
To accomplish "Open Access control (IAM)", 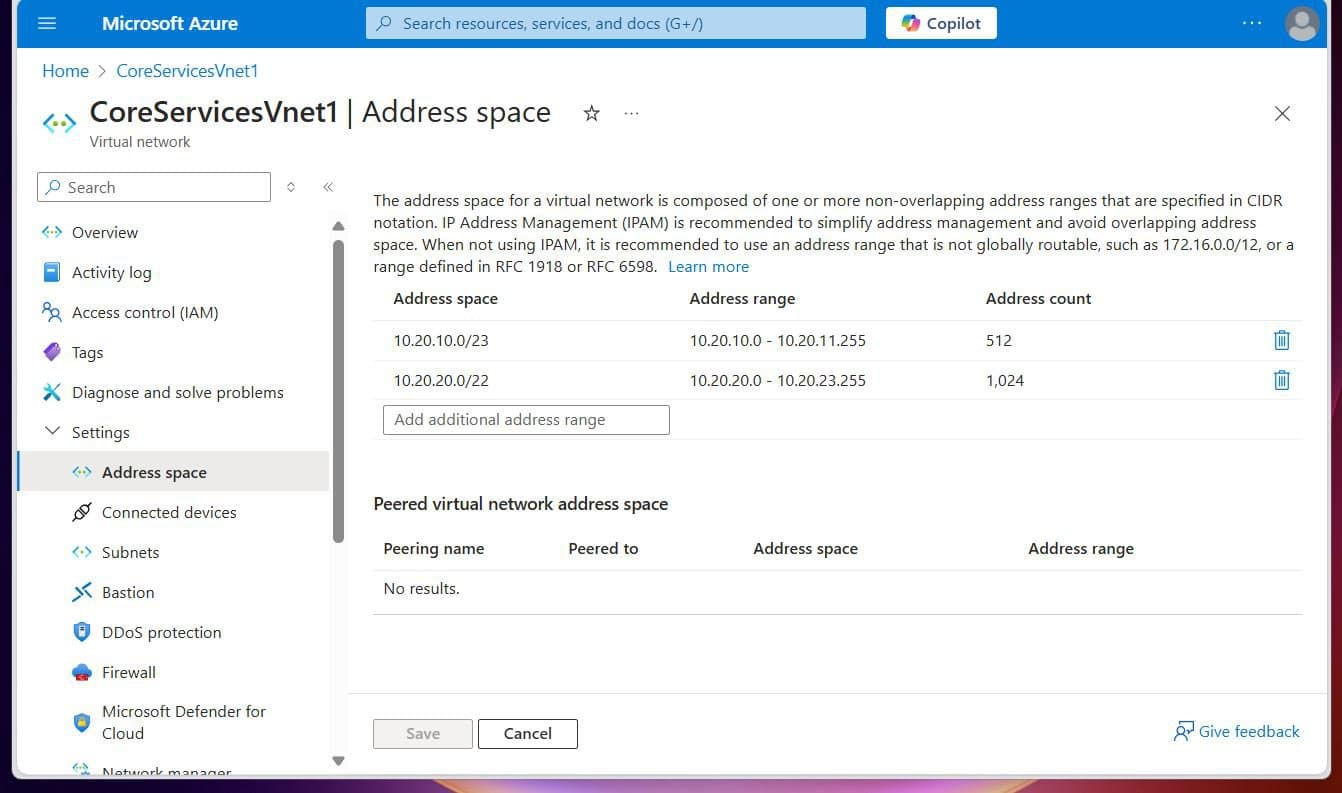I will (145, 312).
